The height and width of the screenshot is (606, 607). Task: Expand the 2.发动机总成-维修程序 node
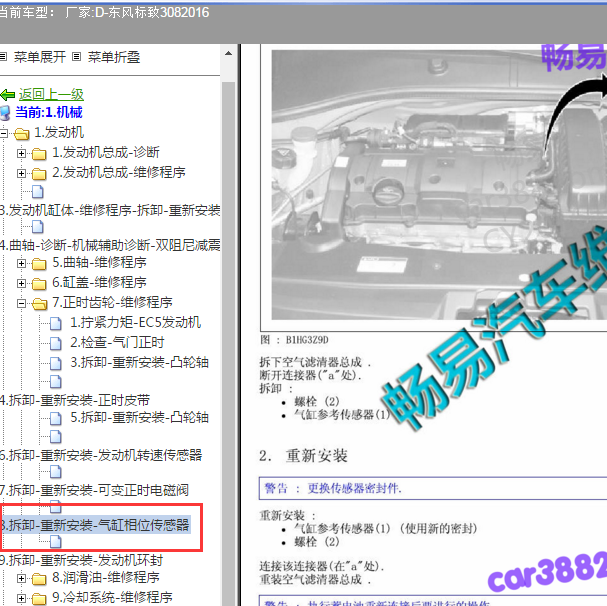(21, 173)
